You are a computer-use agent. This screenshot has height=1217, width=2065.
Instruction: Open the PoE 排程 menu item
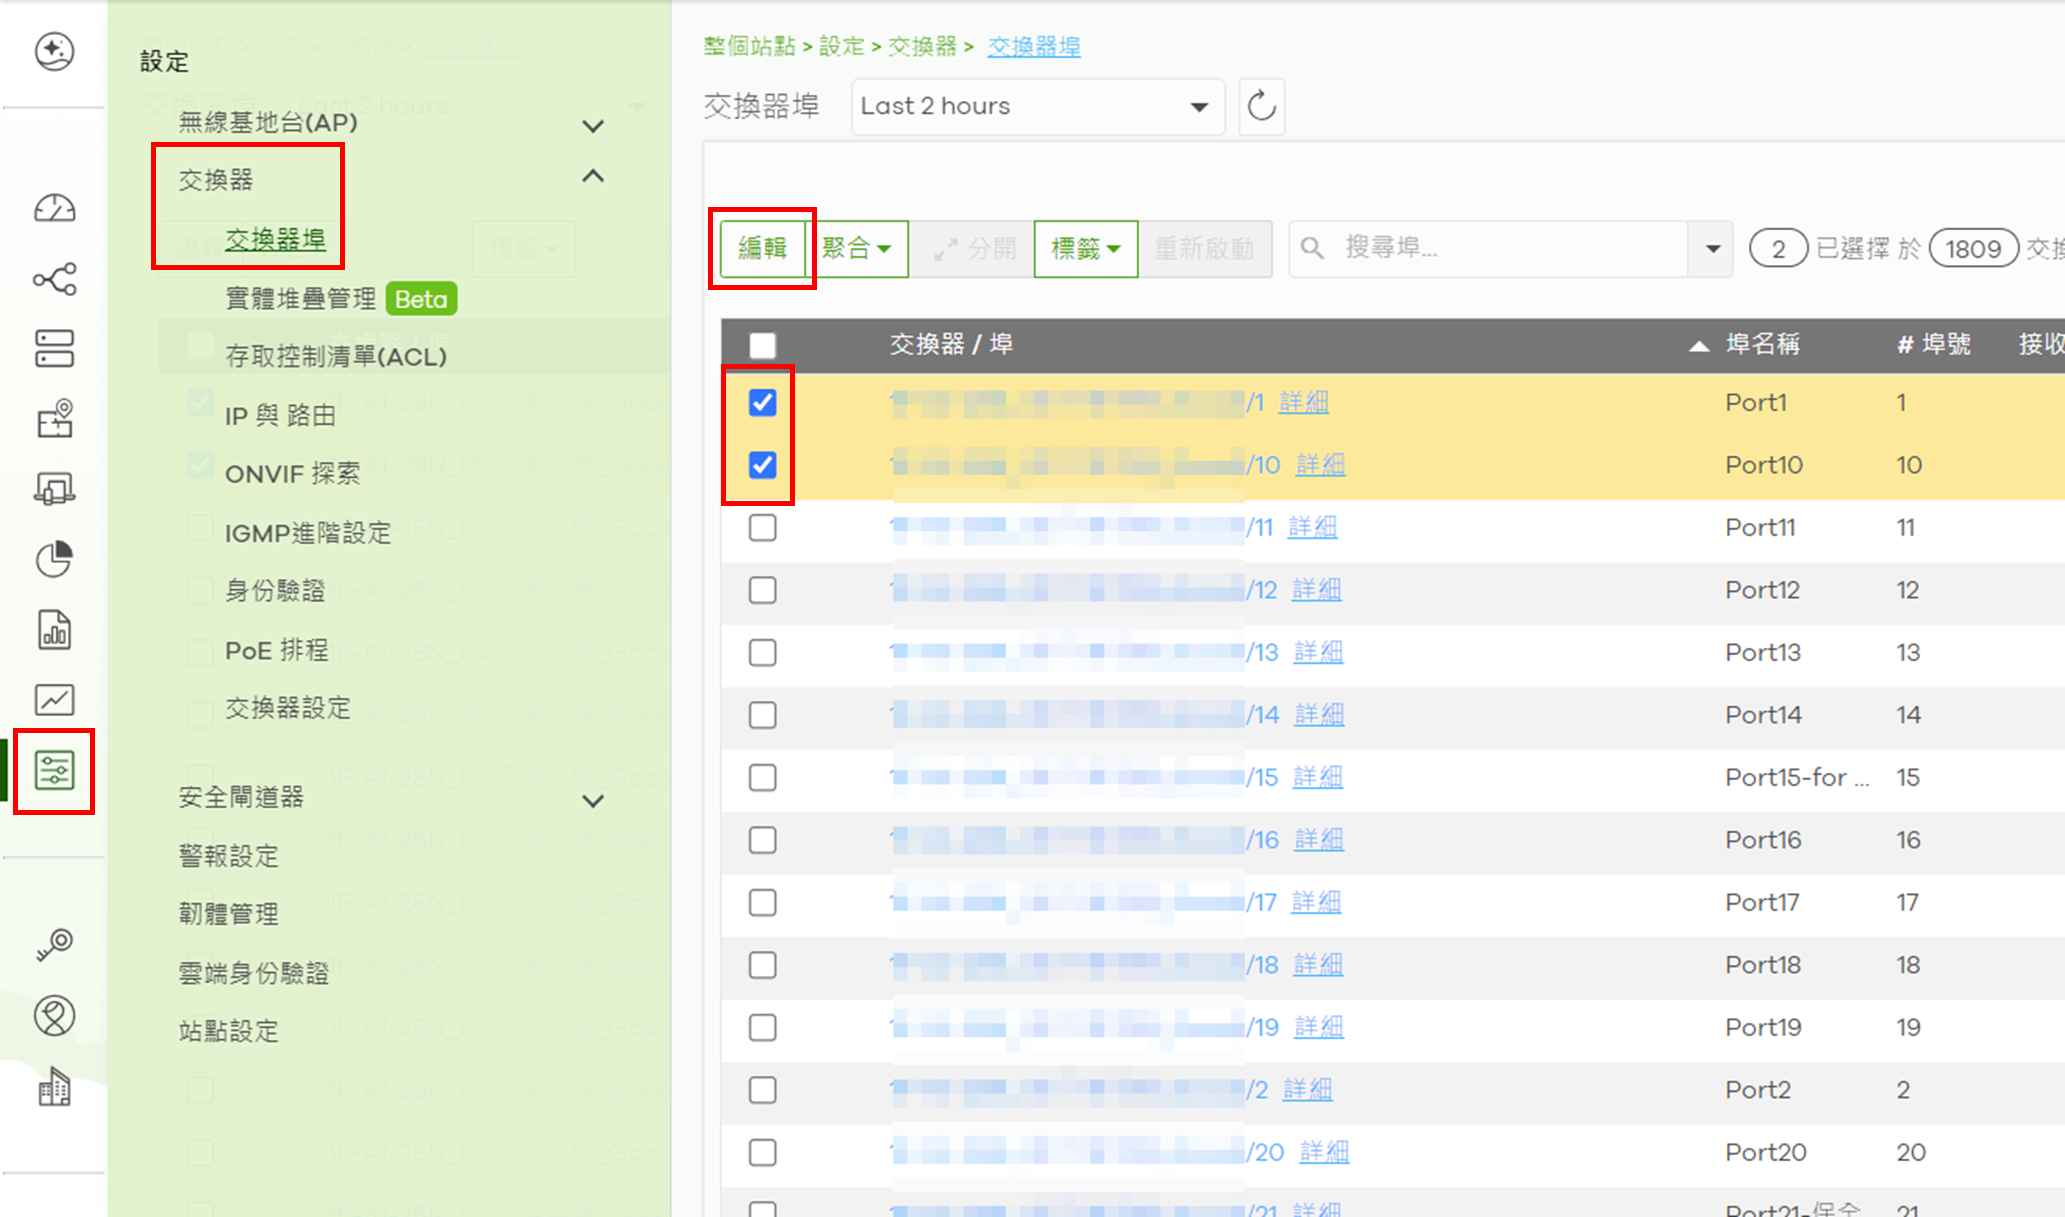coord(276,651)
